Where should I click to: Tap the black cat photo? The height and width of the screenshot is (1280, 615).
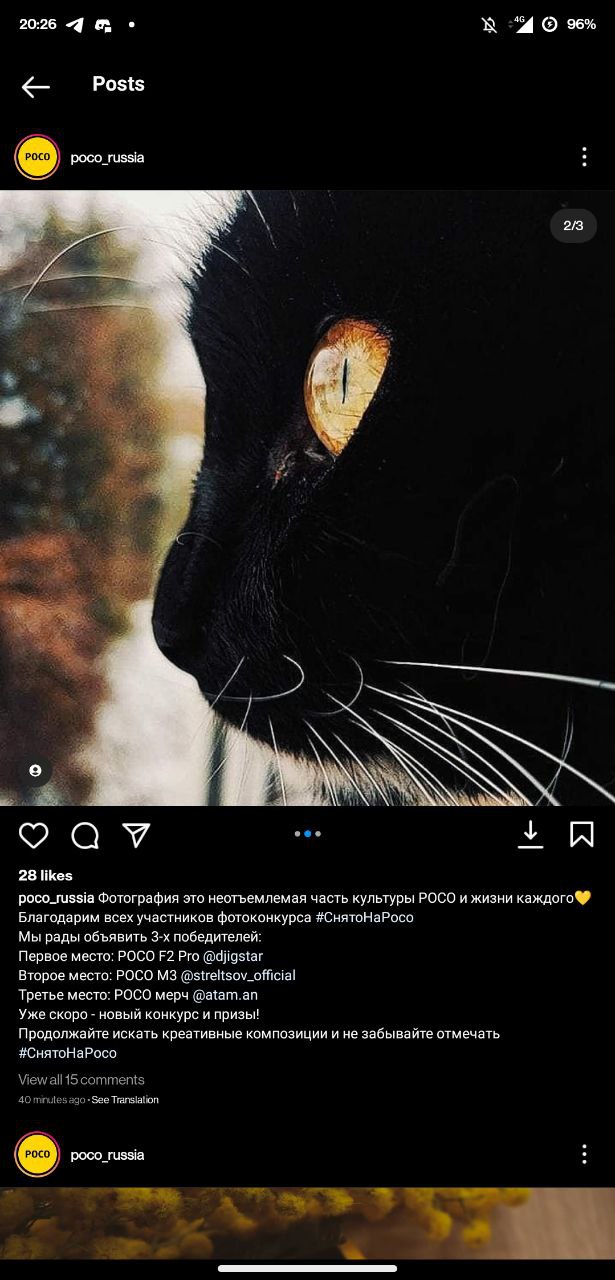[307, 498]
